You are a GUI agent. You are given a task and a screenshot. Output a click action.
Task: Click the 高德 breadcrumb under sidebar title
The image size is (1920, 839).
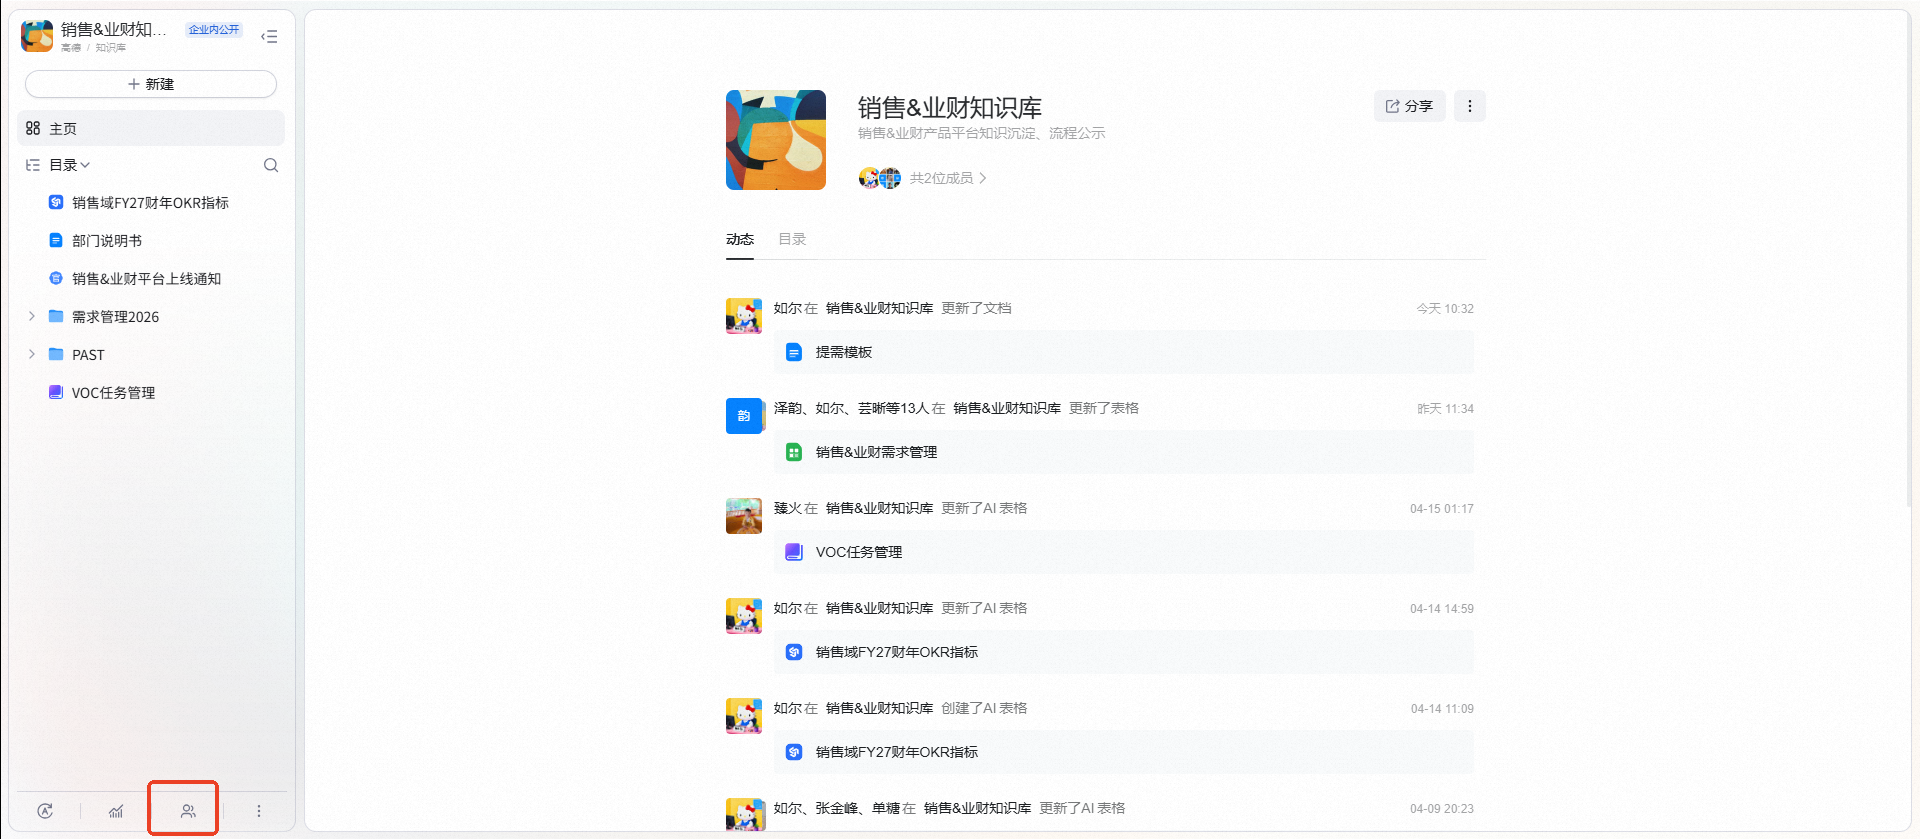click(70, 48)
